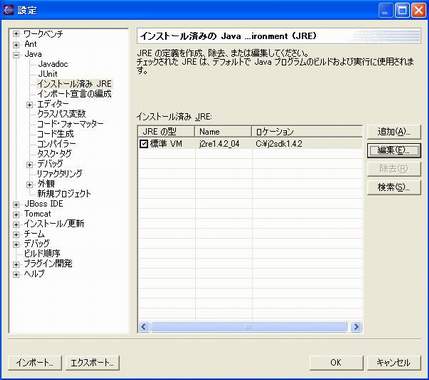Click the horizontal scrollbar thumb of JRE table

coord(249,327)
